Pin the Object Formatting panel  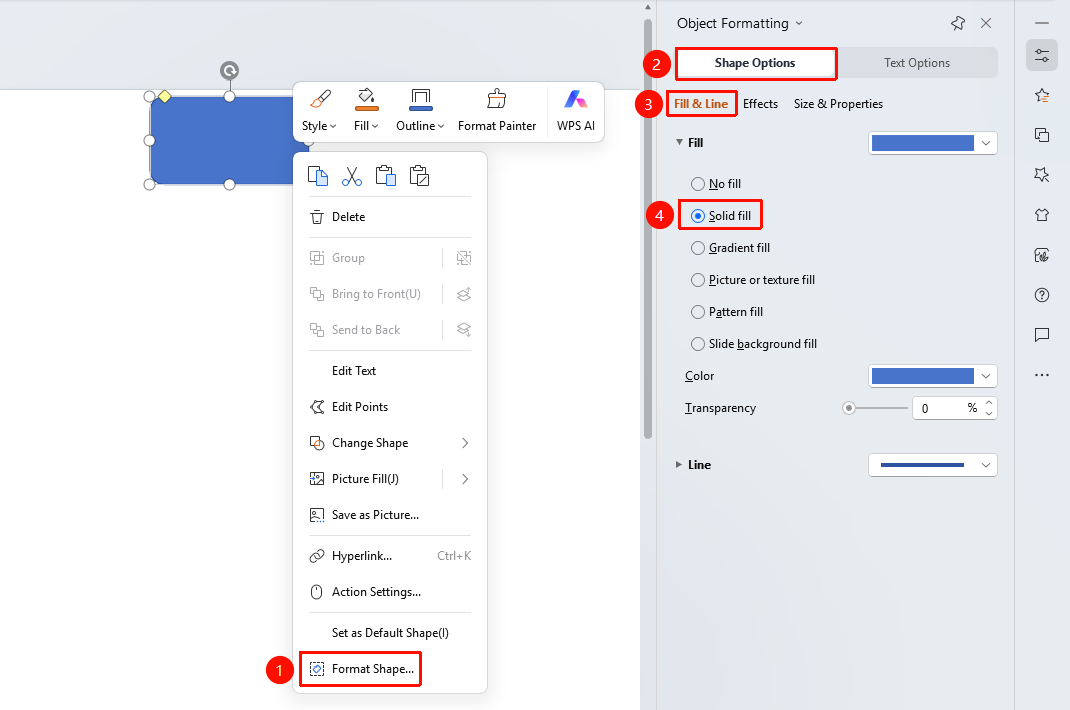pos(958,23)
